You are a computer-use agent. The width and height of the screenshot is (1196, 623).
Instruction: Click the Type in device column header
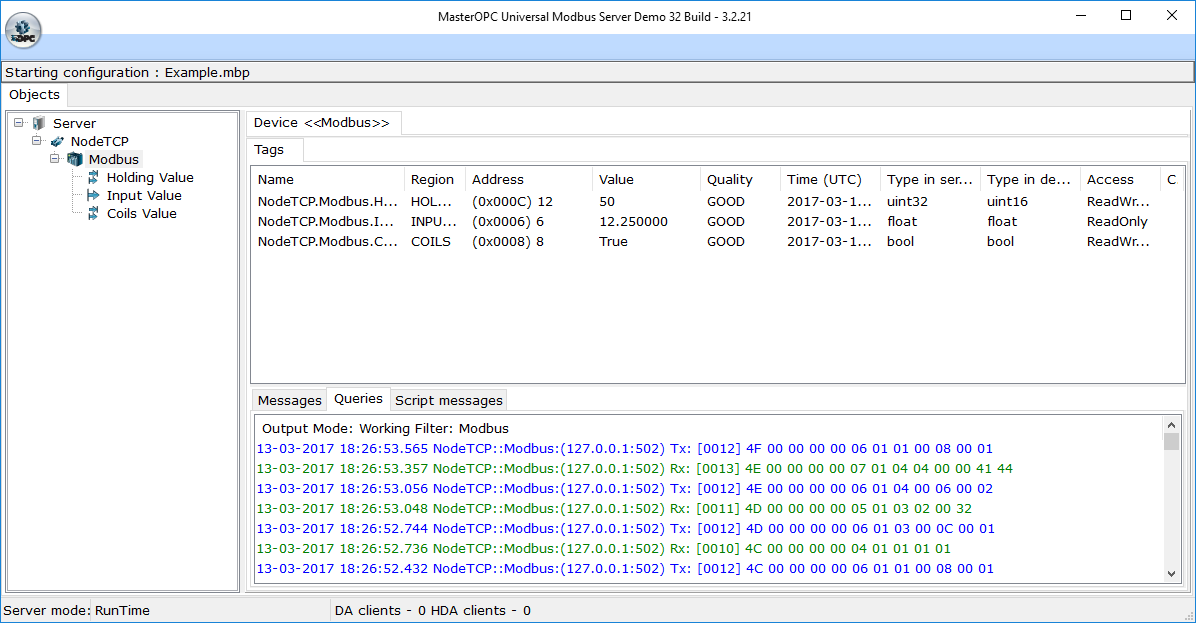click(1030, 179)
